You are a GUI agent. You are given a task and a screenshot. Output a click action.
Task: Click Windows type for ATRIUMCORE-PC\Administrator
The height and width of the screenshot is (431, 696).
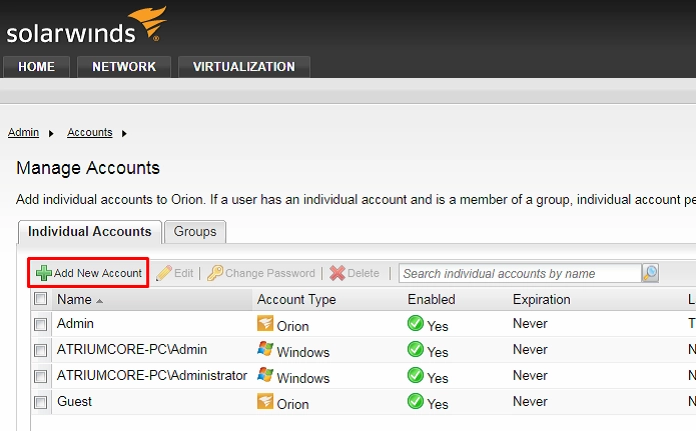pyautogui.click(x=303, y=378)
